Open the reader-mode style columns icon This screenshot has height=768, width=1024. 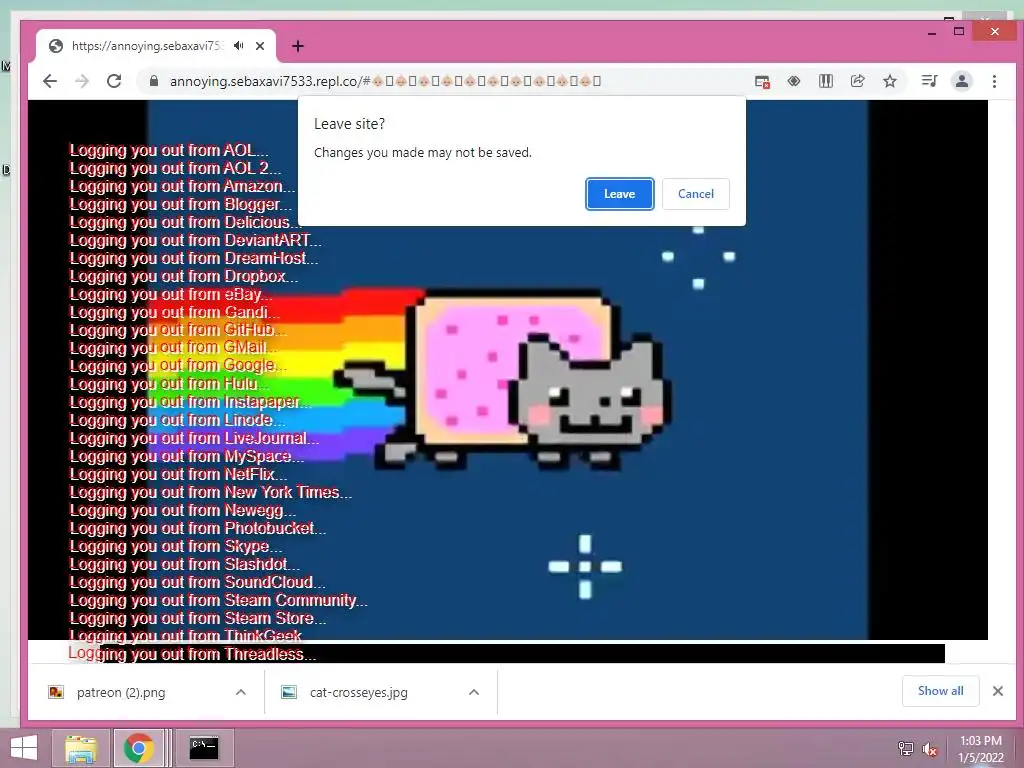pyautogui.click(x=825, y=81)
